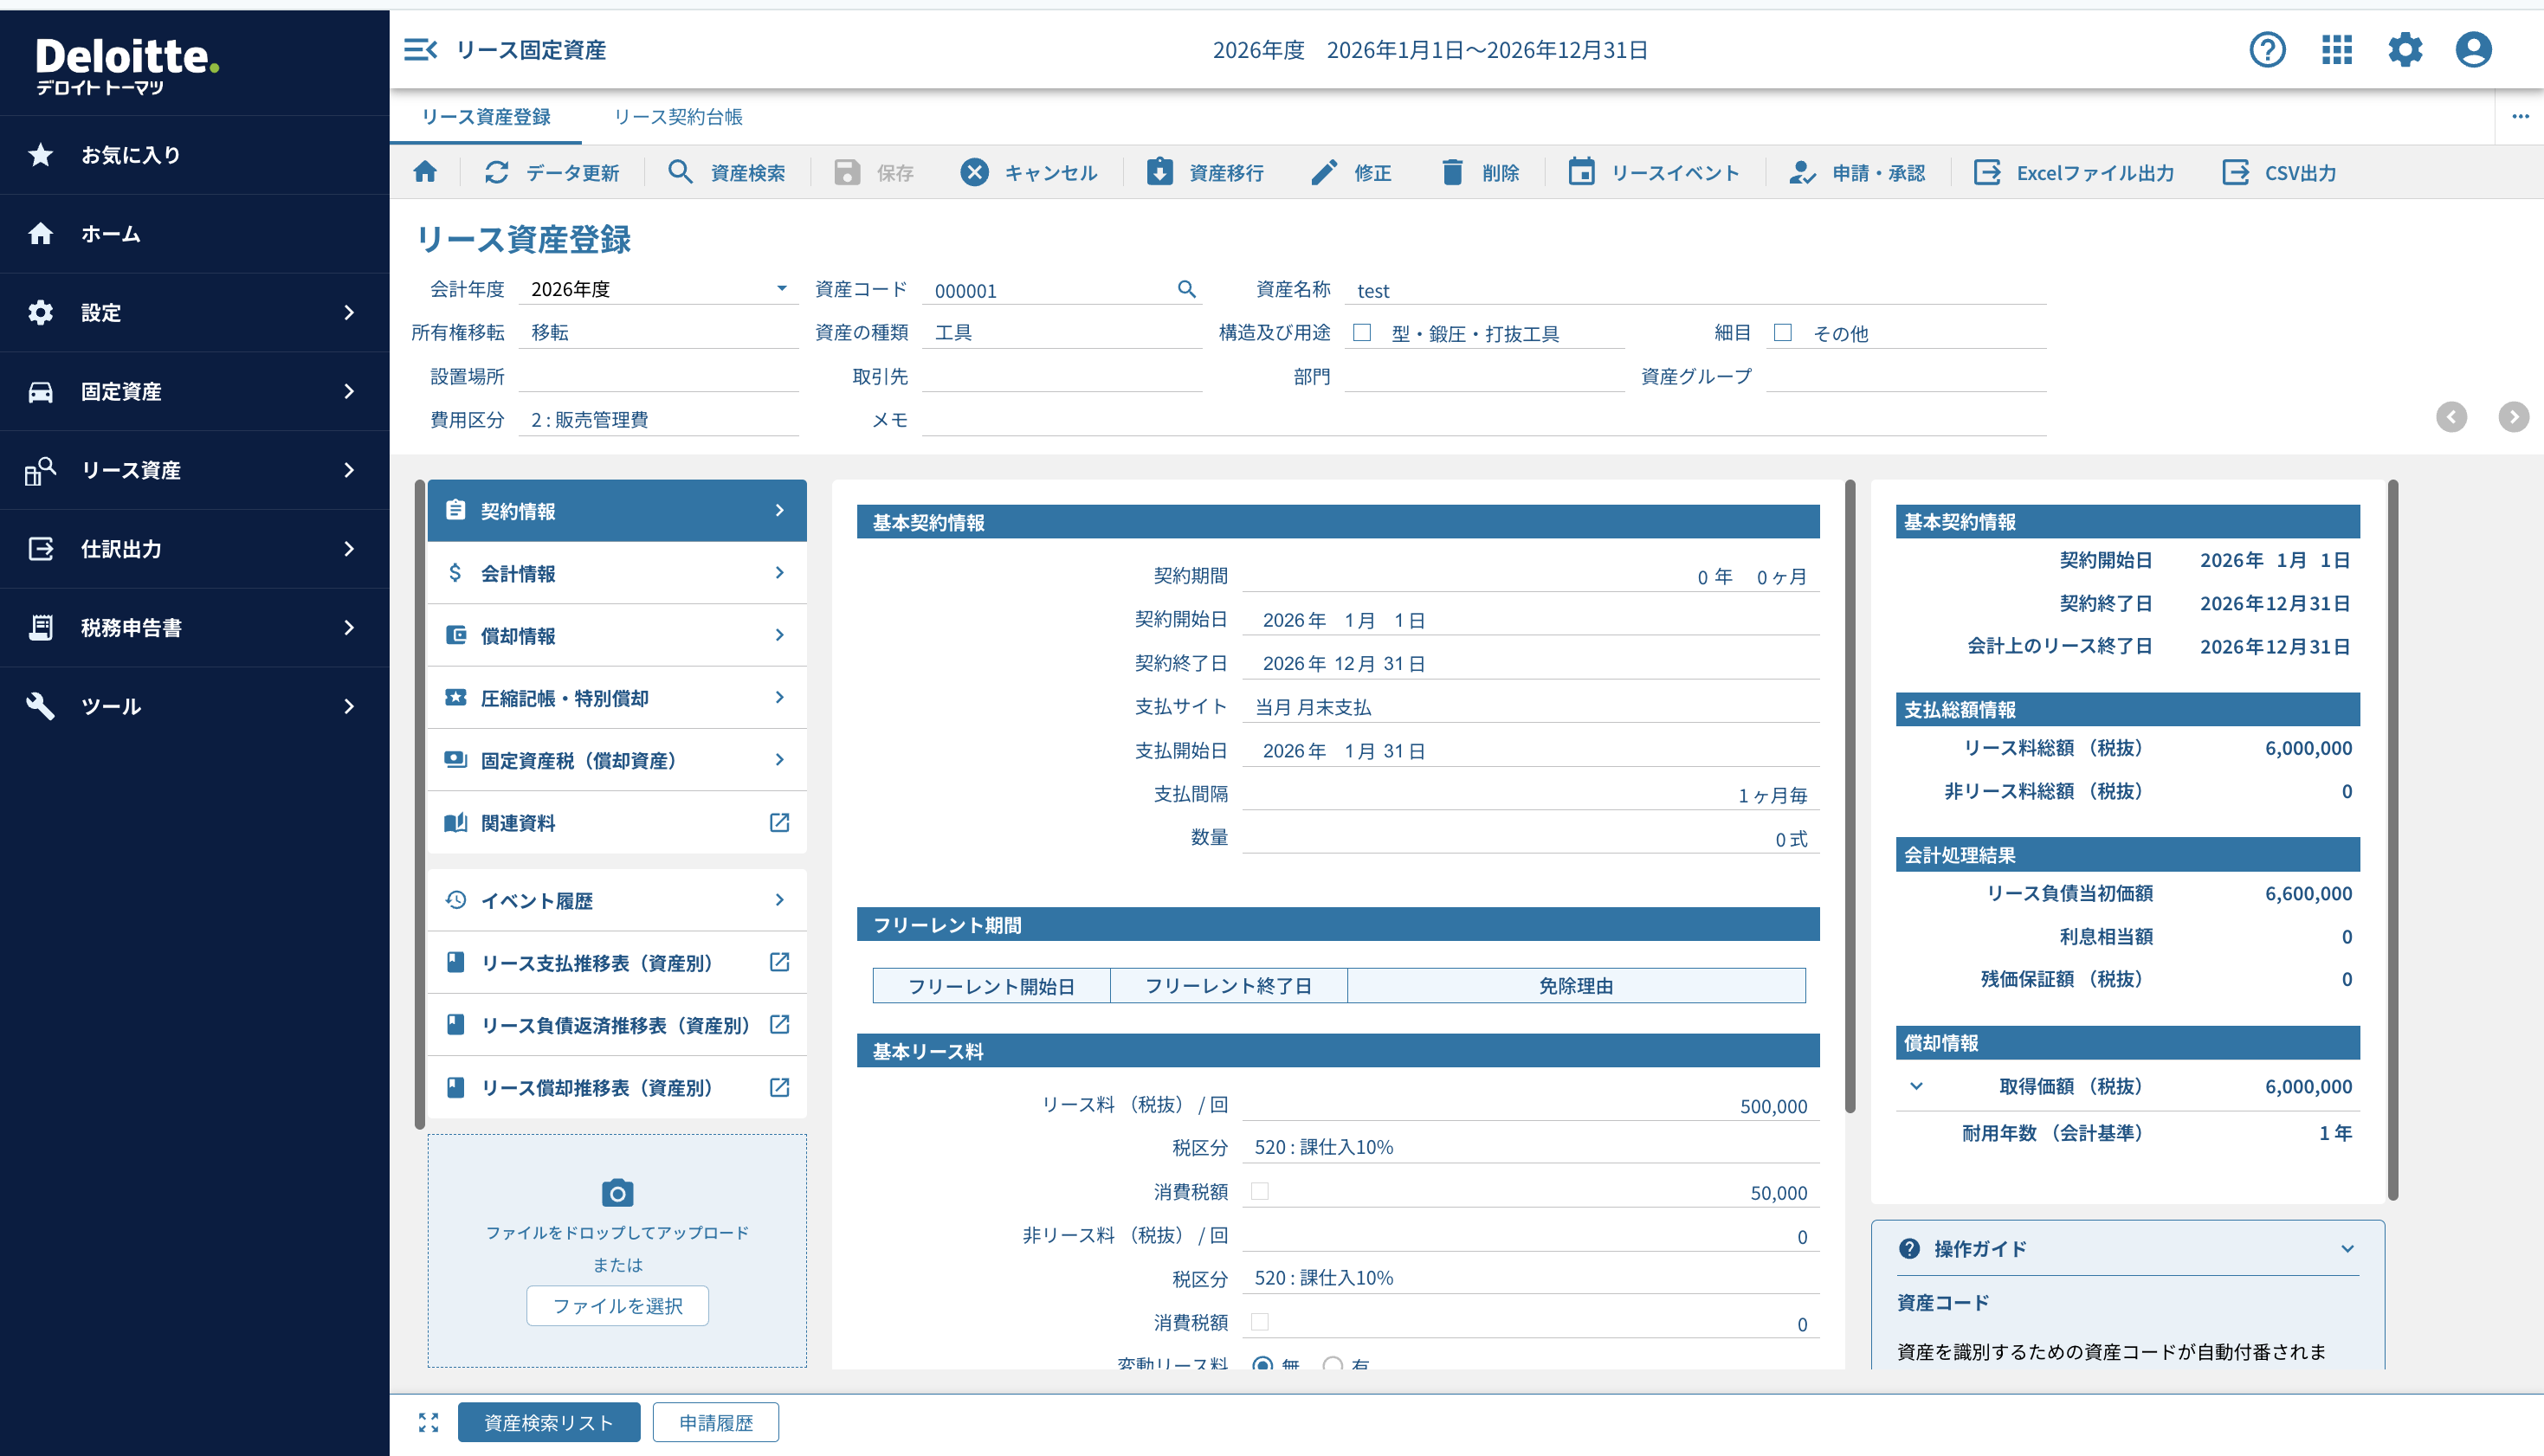2544x1456 pixels.
Task: Open the リースイベント calendar icon
Action: 1583,172
